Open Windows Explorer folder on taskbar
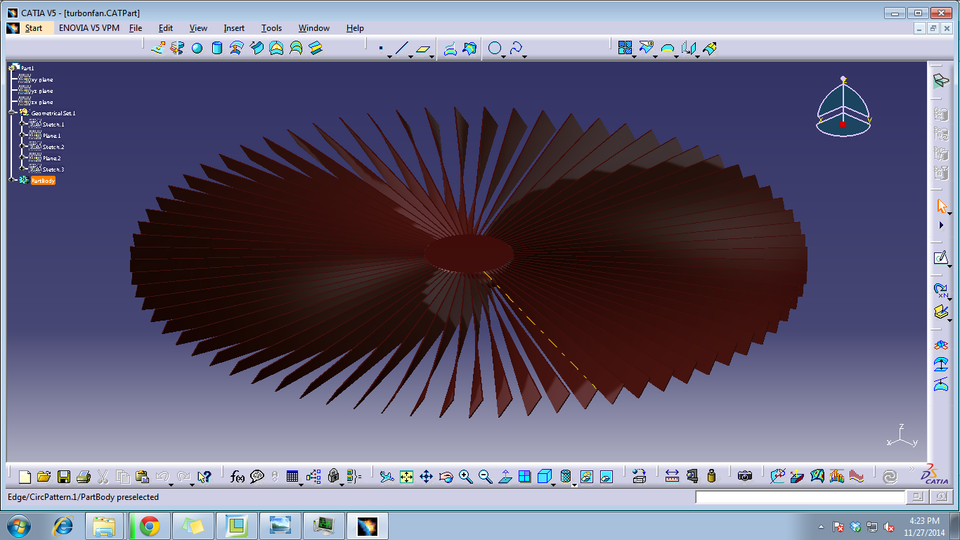 point(104,526)
